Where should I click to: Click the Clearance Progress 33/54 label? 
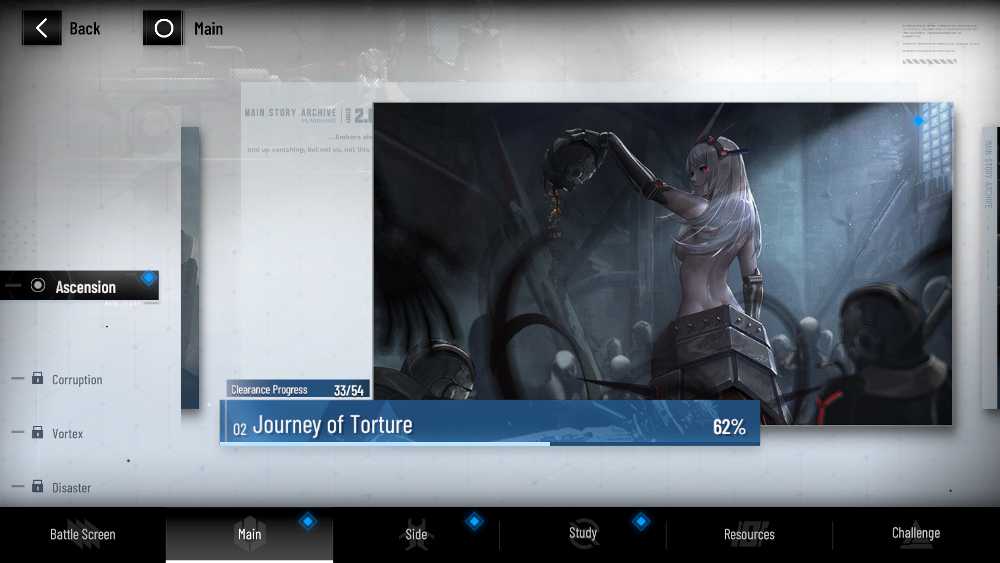298,390
